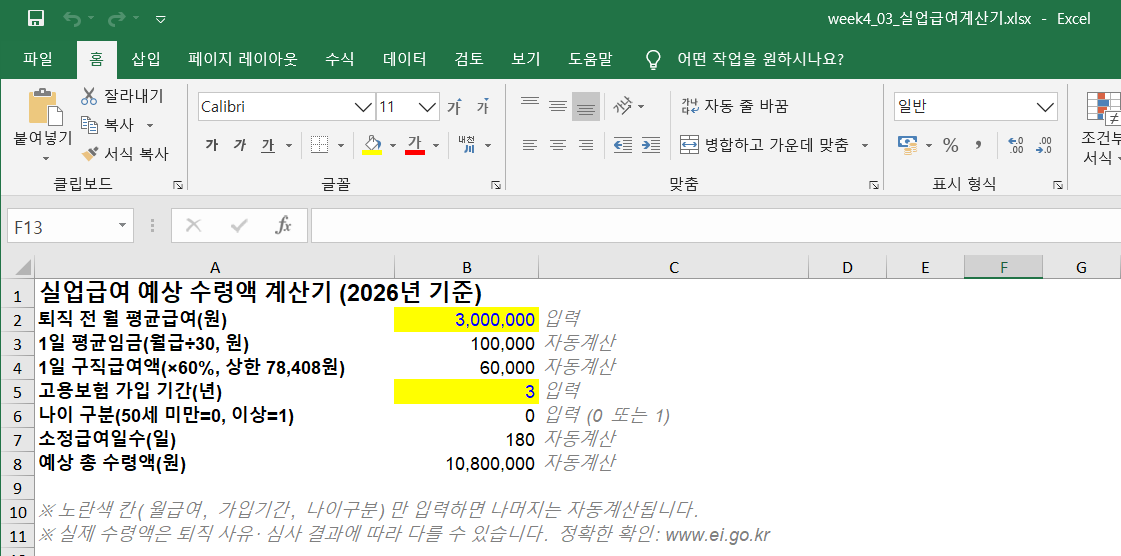The image size is (1121, 556).
Task: Toggle center horizontal alignment
Action: (x=558, y=145)
